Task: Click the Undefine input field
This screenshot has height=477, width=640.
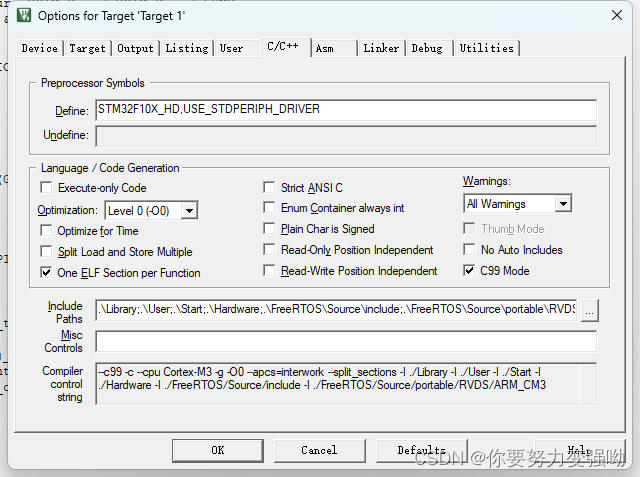Action: click(346, 136)
